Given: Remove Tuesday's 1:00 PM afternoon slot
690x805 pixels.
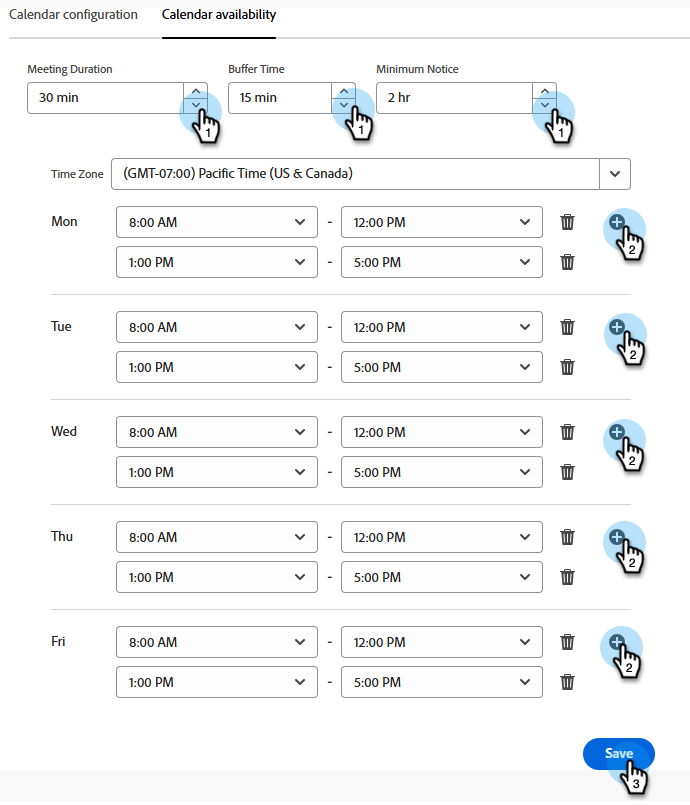Looking at the screenshot, I should [567, 367].
